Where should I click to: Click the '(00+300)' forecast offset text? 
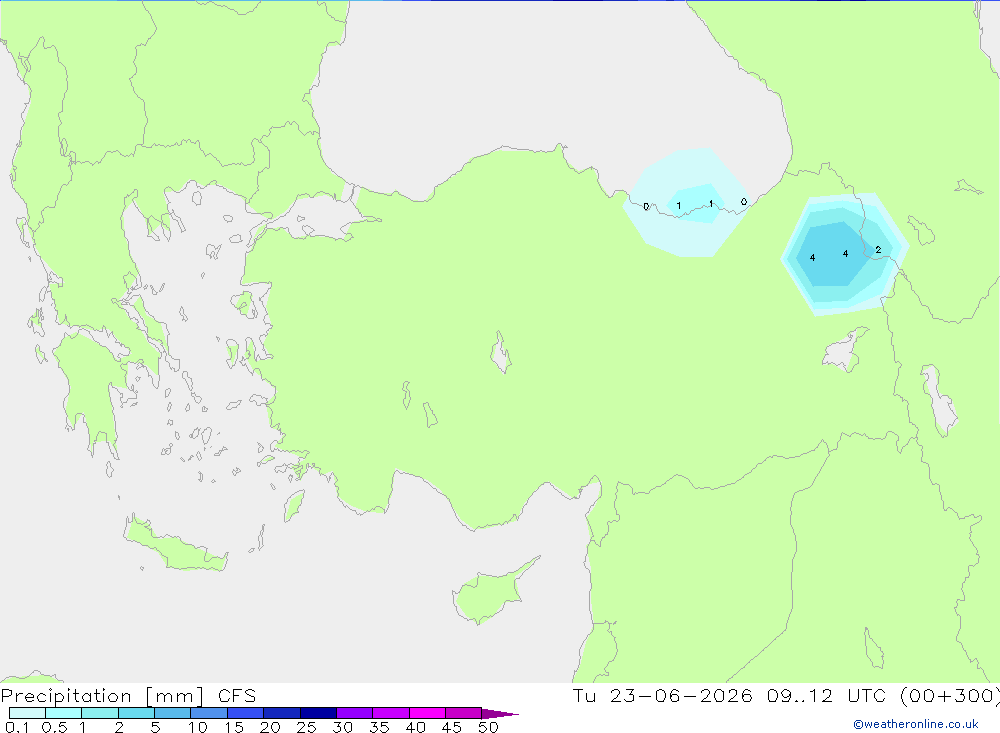(x=949, y=696)
